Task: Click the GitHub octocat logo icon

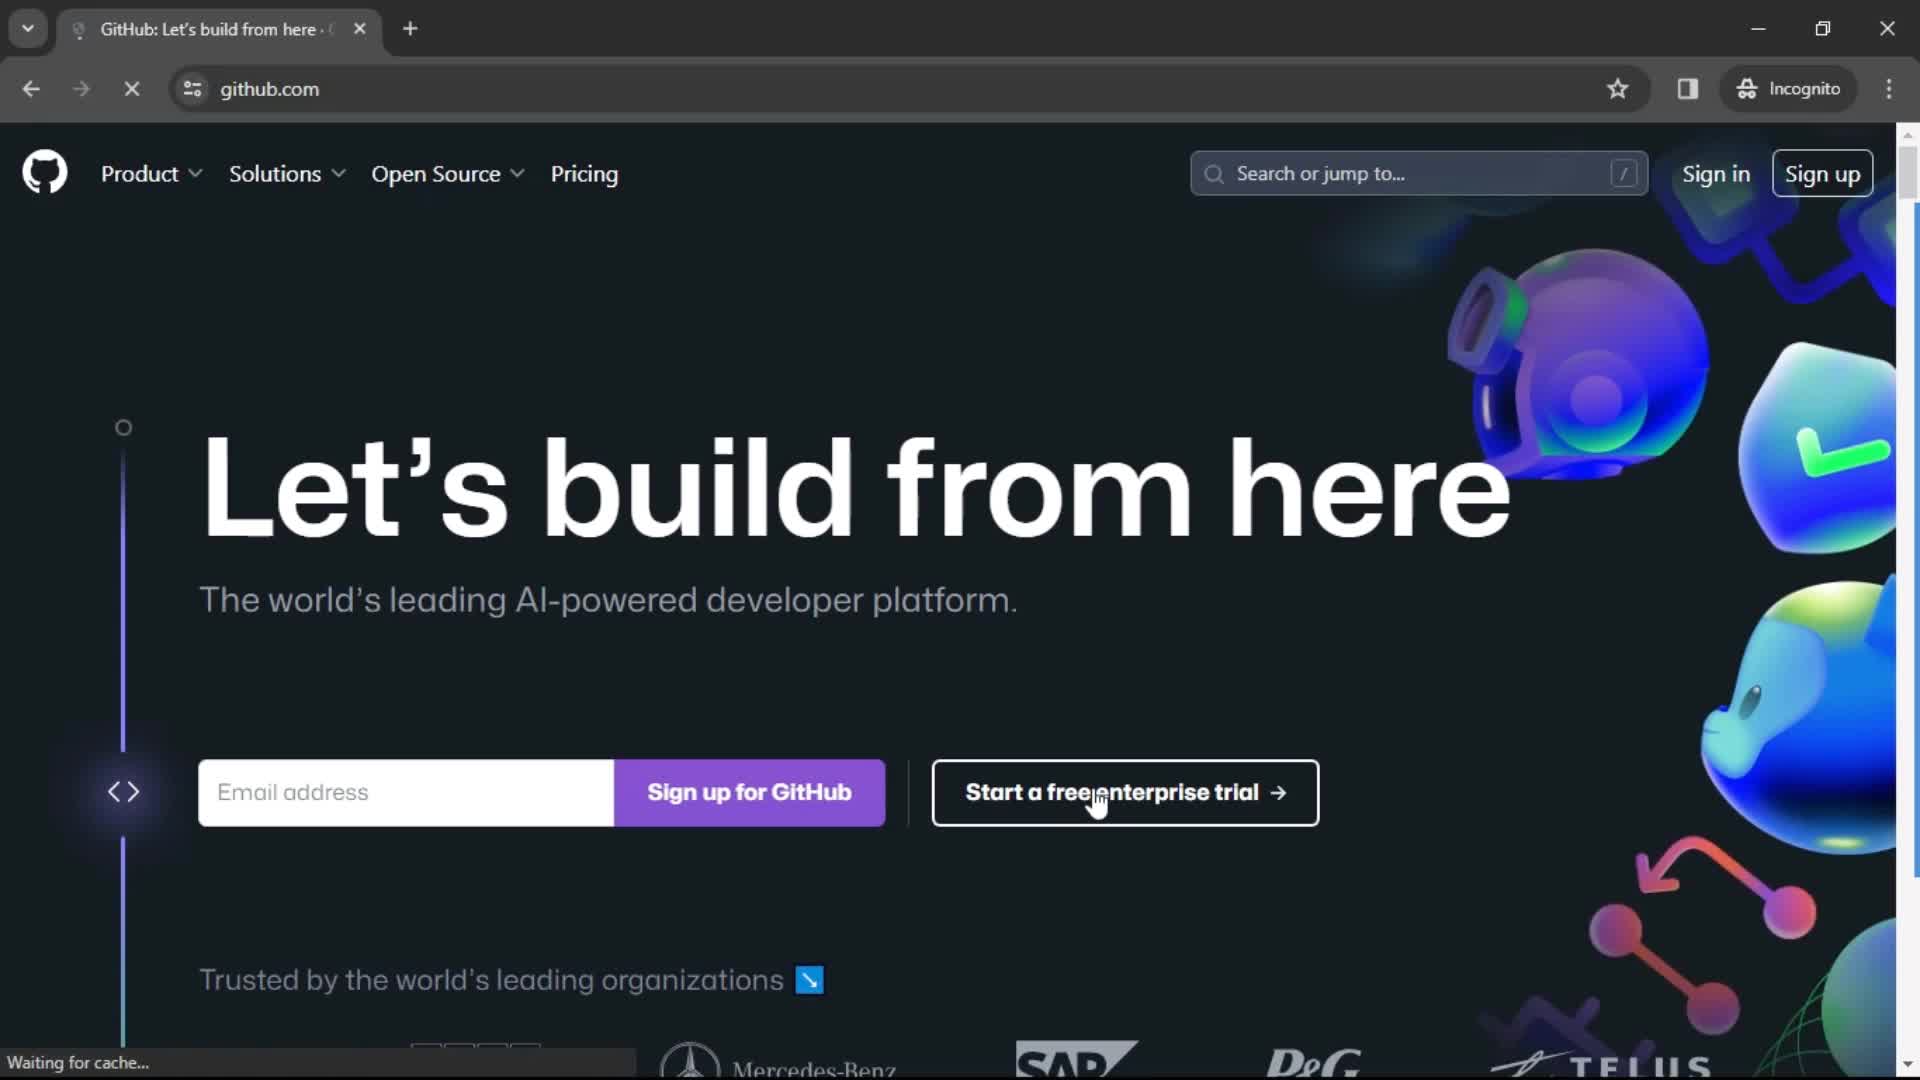Action: coord(44,173)
